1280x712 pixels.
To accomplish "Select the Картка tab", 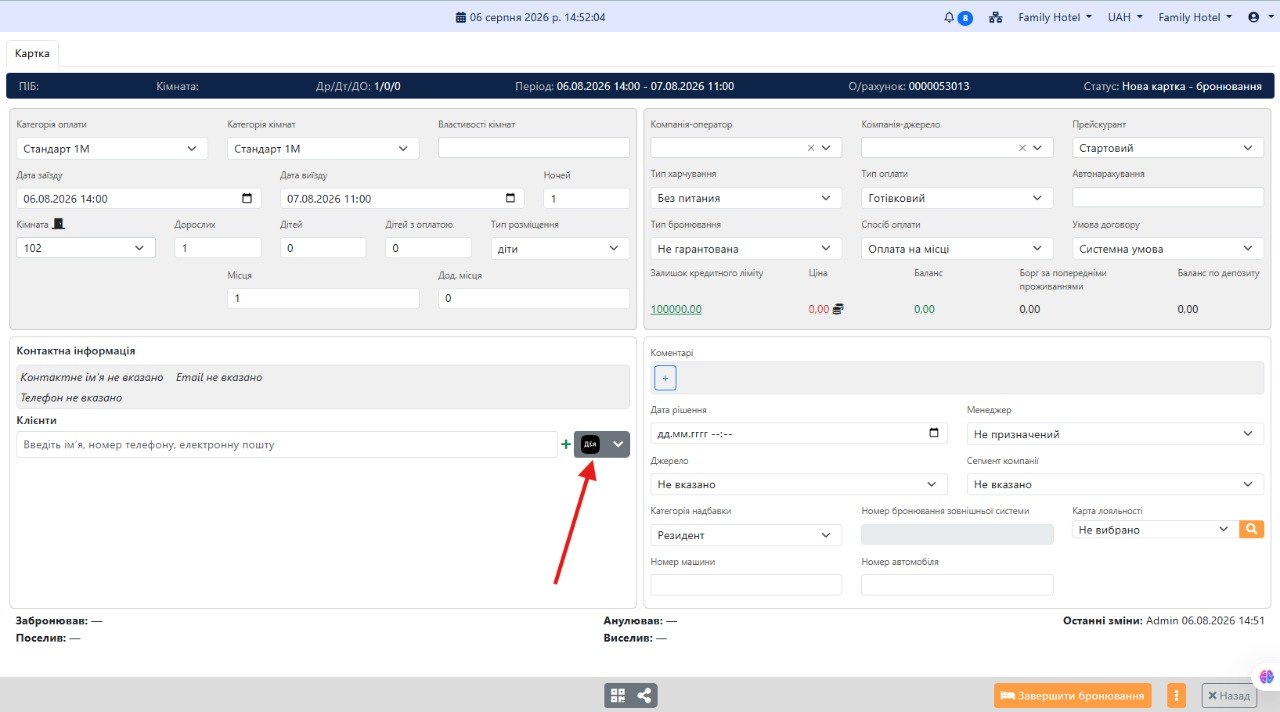I will 33,53.
